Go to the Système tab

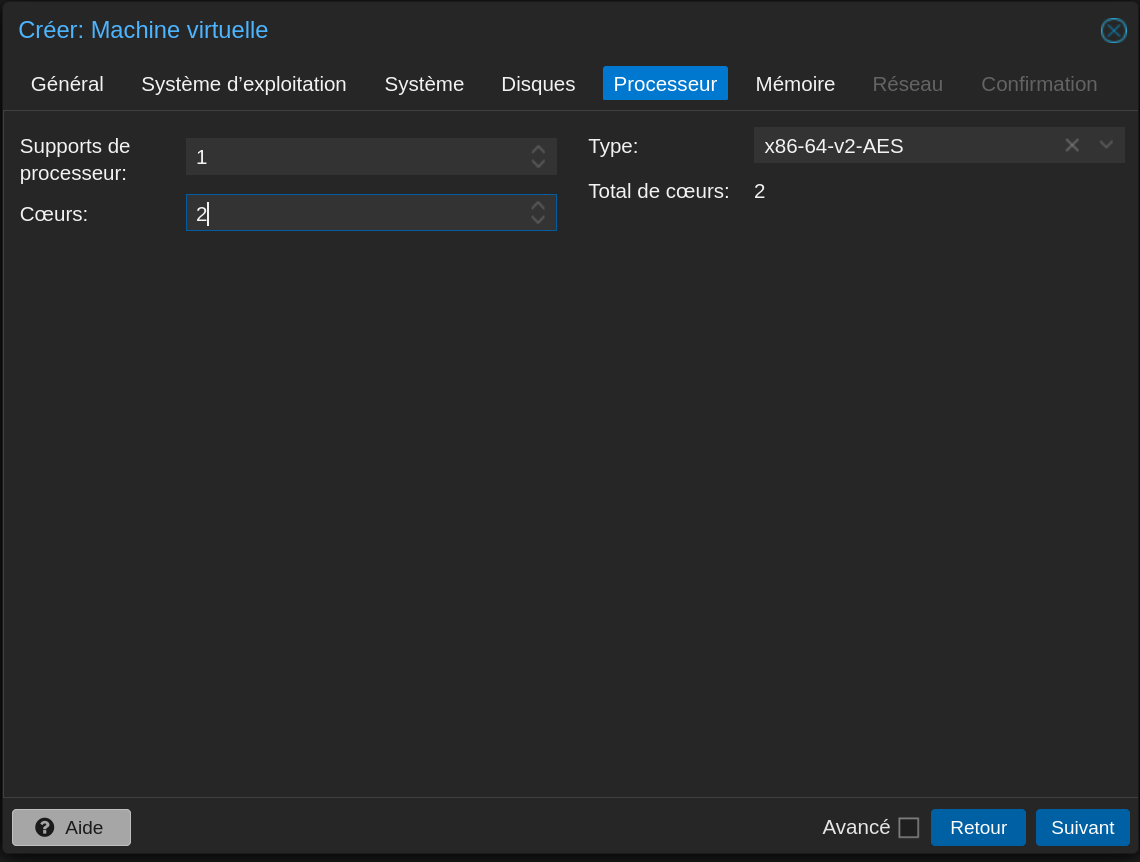click(424, 84)
